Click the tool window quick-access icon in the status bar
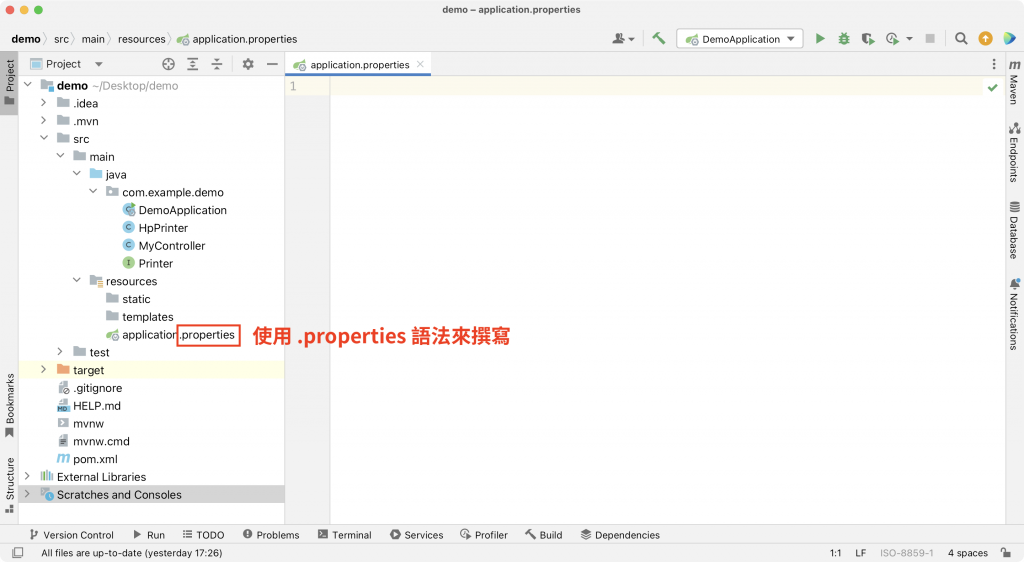The width and height of the screenshot is (1024, 562). (x=18, y=553)
